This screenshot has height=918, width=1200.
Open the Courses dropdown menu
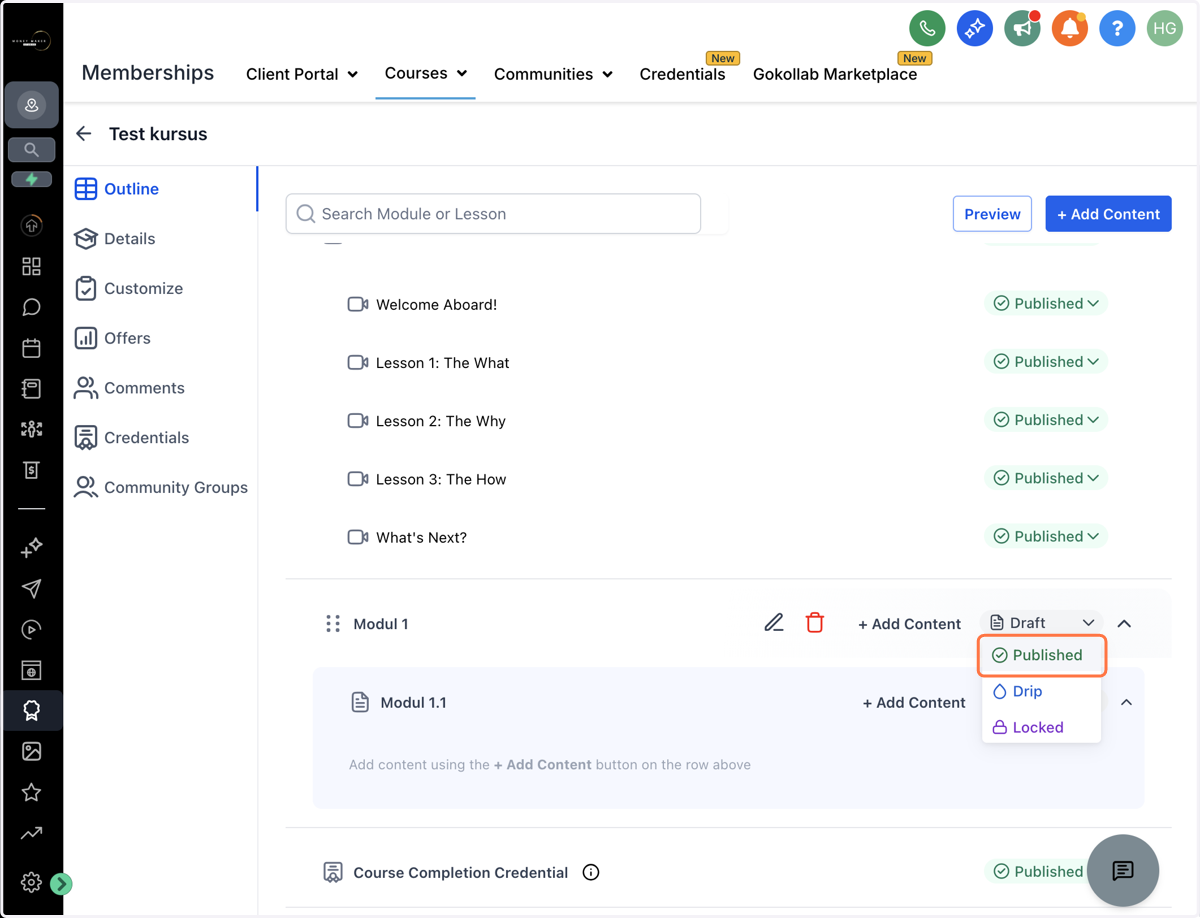click(x=426, y=74)
